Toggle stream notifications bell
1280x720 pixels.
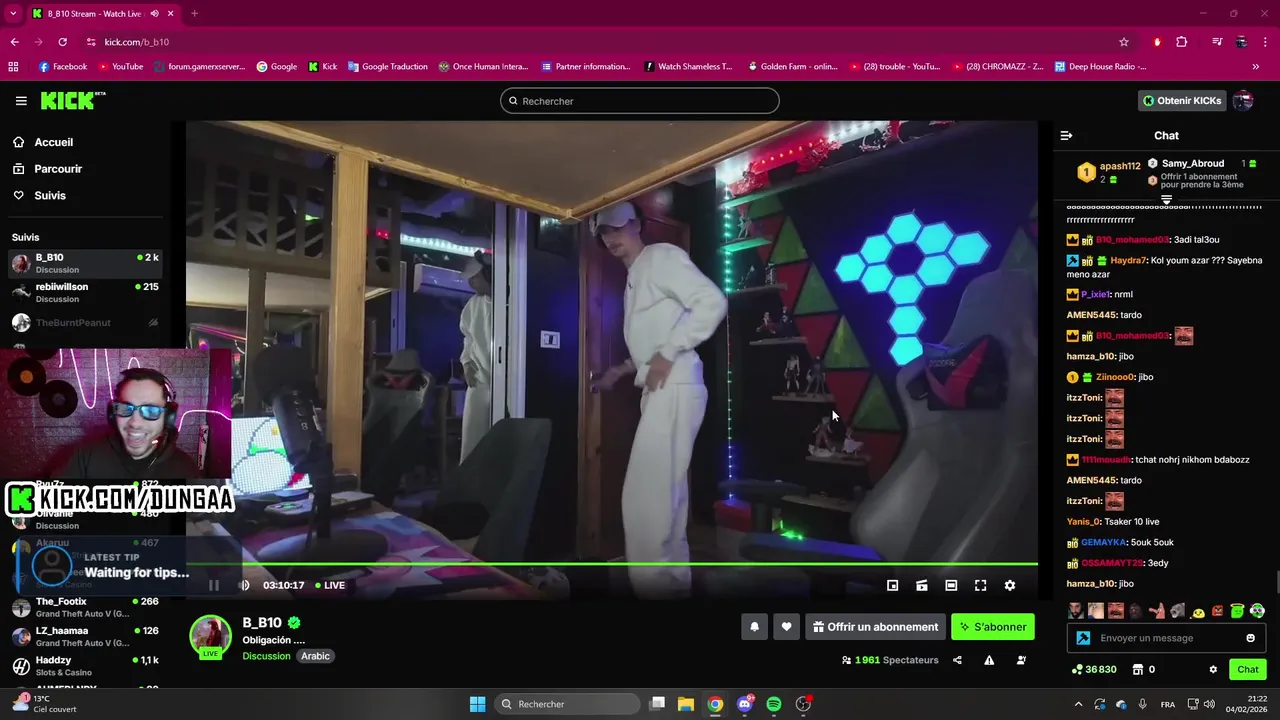[x=754, y=627]
